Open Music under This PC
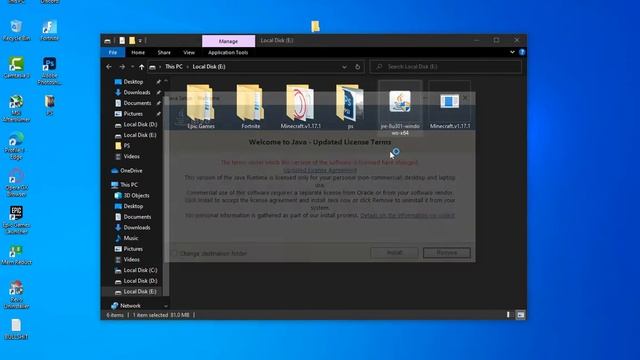Image resolution: width=640 pixels, height=360 pixels. point(131,238)
